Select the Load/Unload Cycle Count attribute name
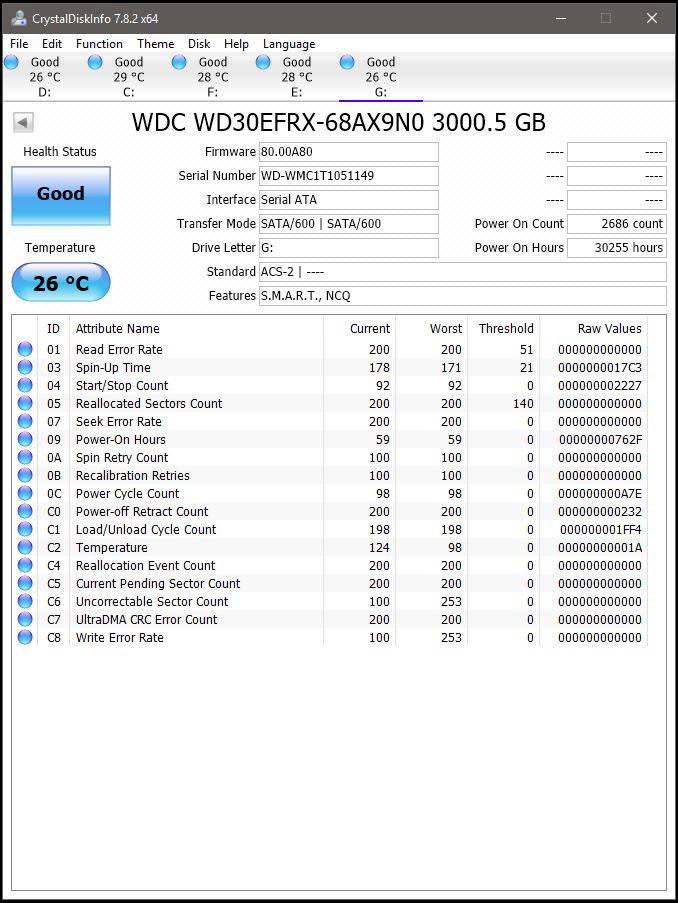This screenshot has height=903, width=678. (146, 529)
